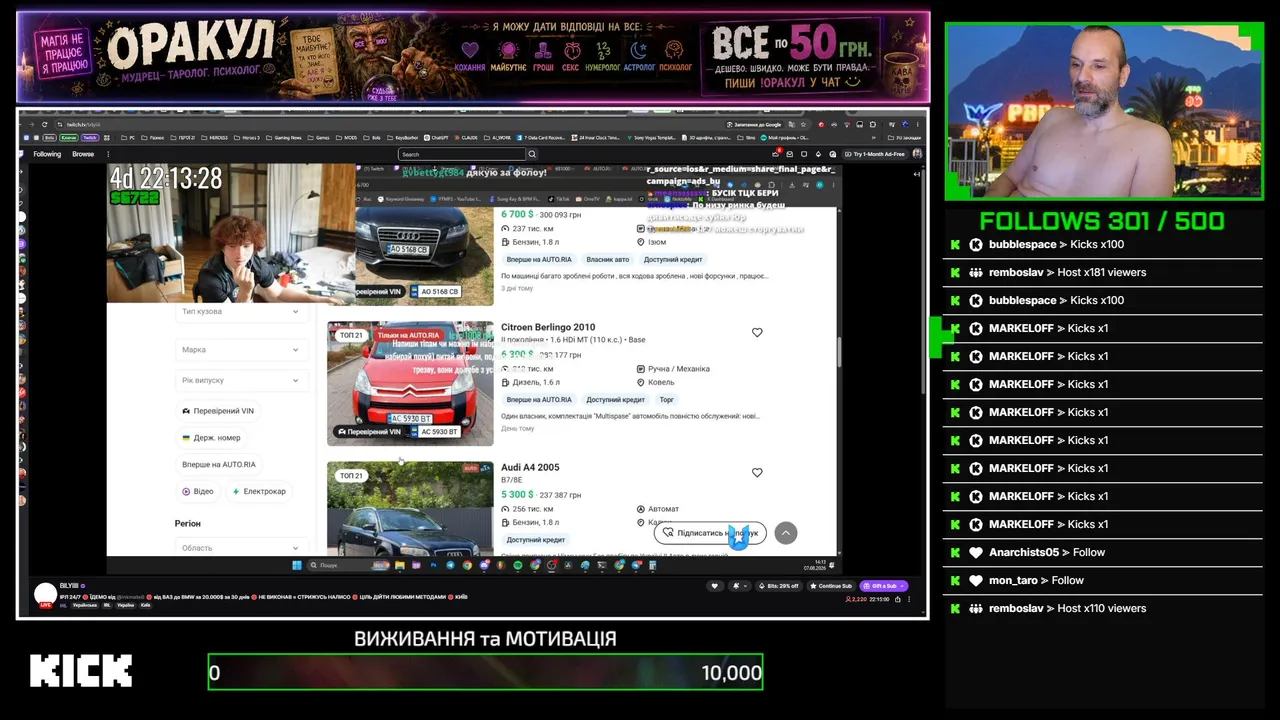Open the Windows Start menu in the shared screen
This screenshot has width=1280, height=720.
pyautogui.click(x=296, y=565)
